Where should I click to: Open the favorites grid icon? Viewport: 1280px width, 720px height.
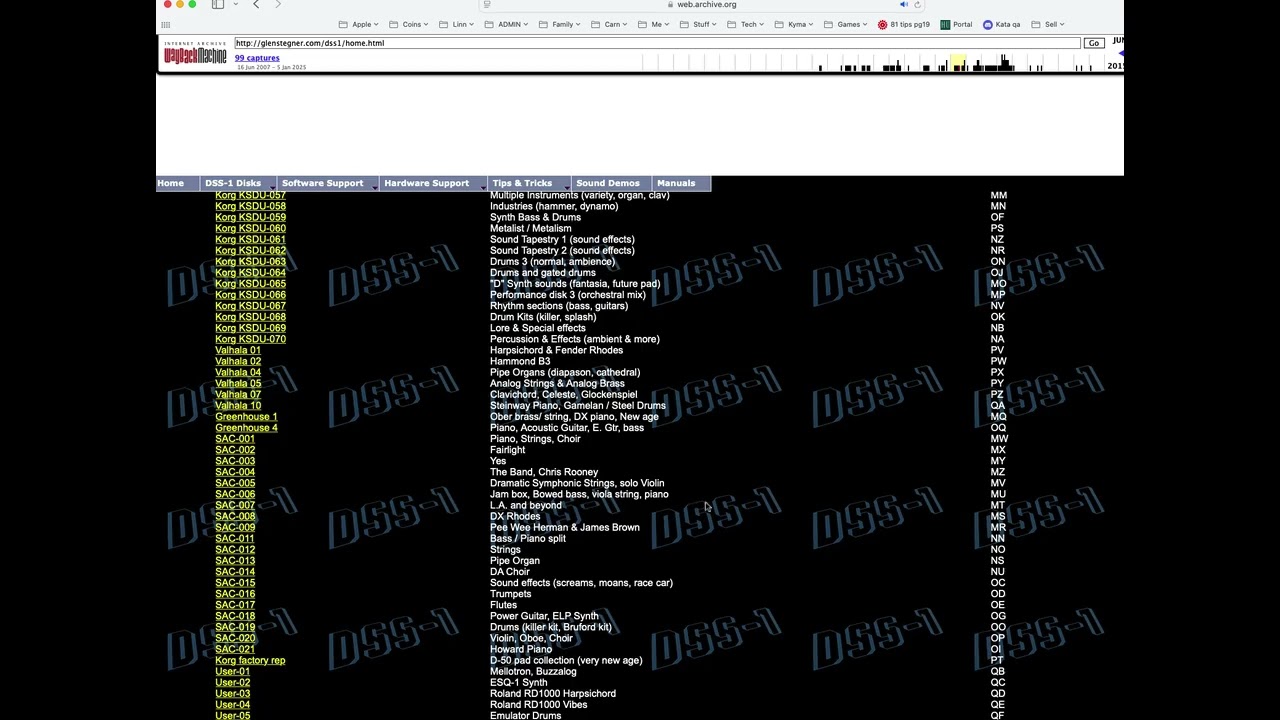click(x=165, y=24)
